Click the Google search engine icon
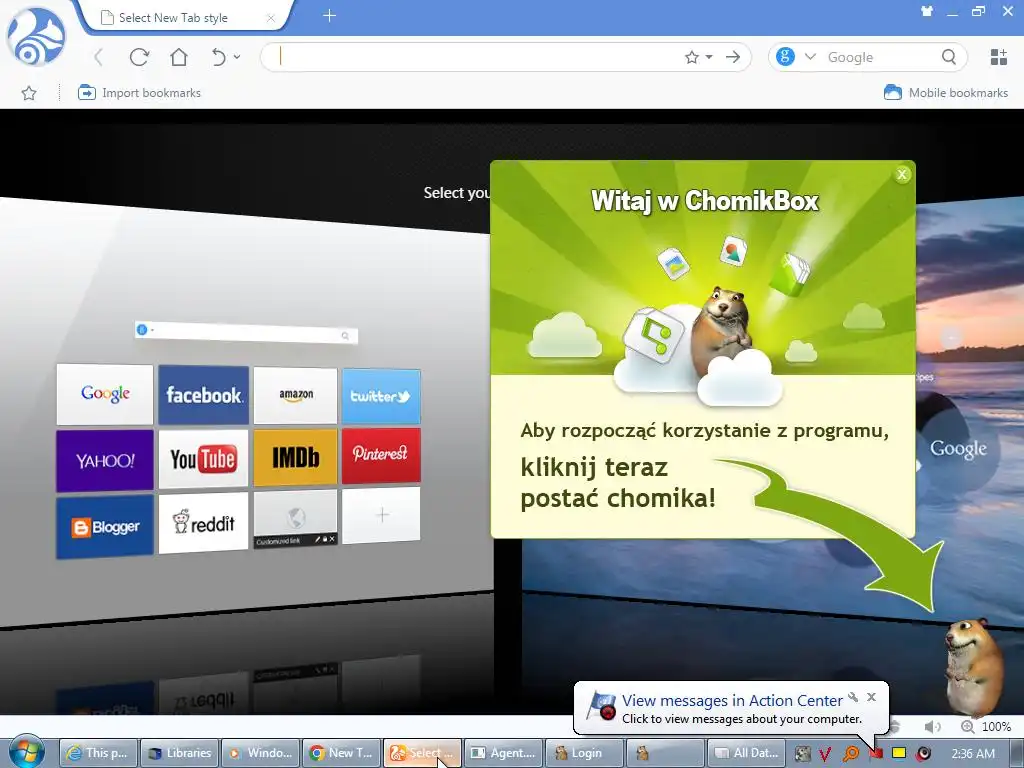Image resolution: width=1024 pixels, height=768 pixels. [786, 57]
